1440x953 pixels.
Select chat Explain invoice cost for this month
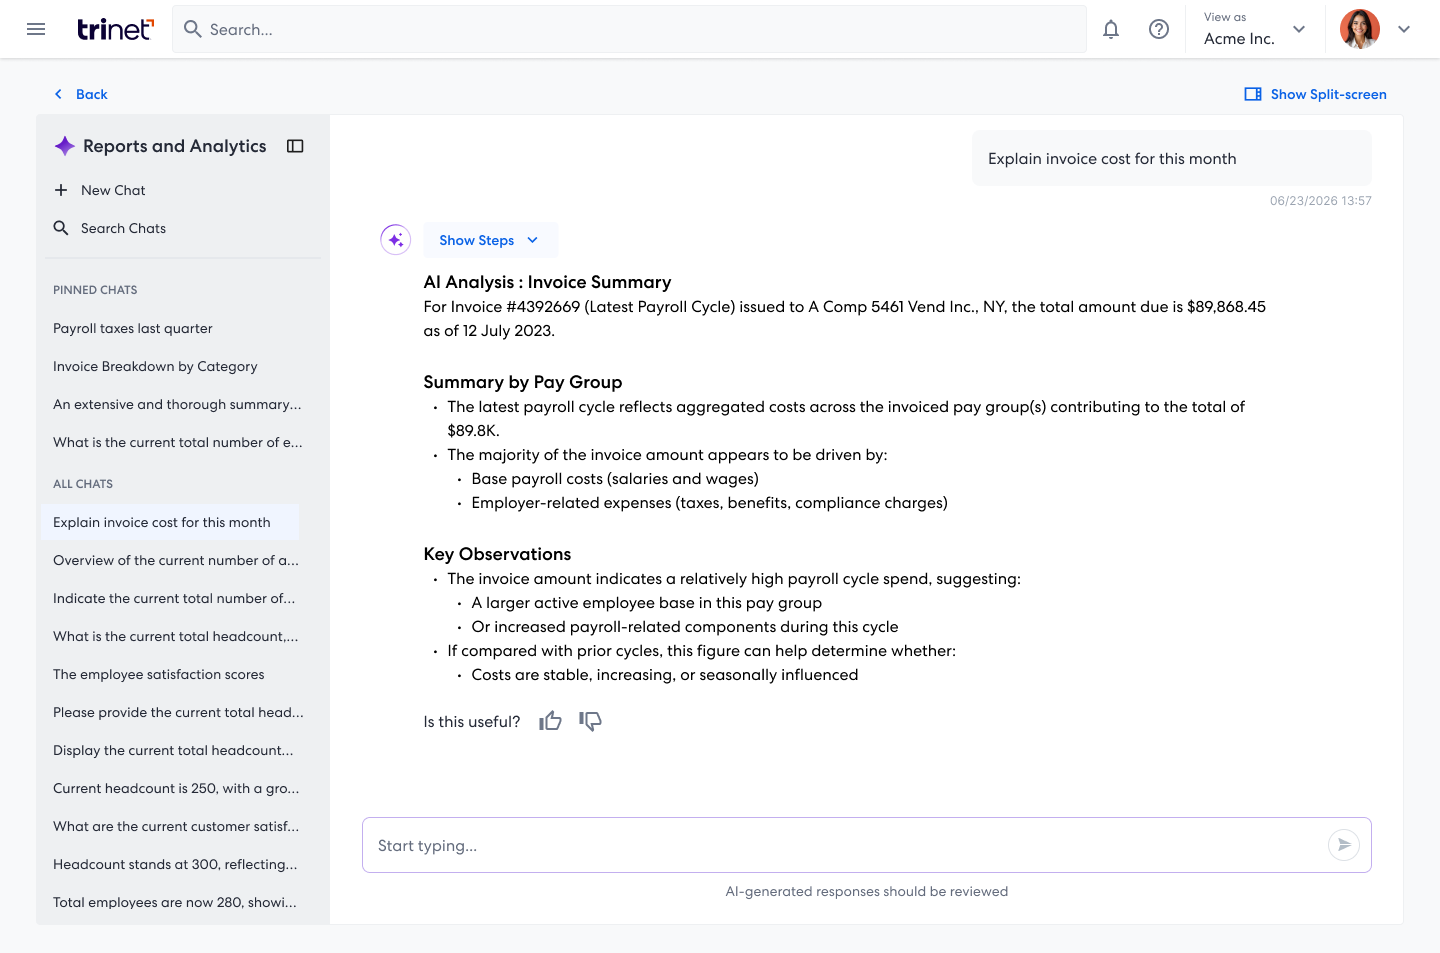pos(170,522)
